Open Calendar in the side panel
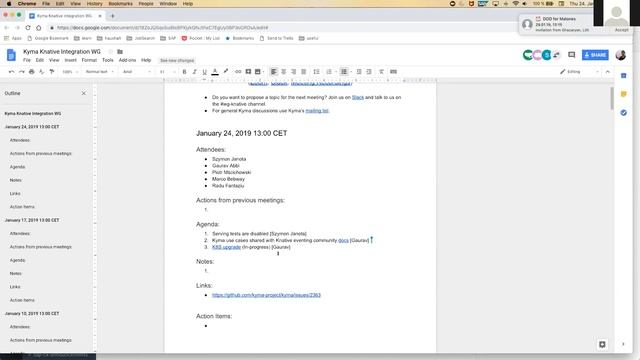 [x=623, y=76]
